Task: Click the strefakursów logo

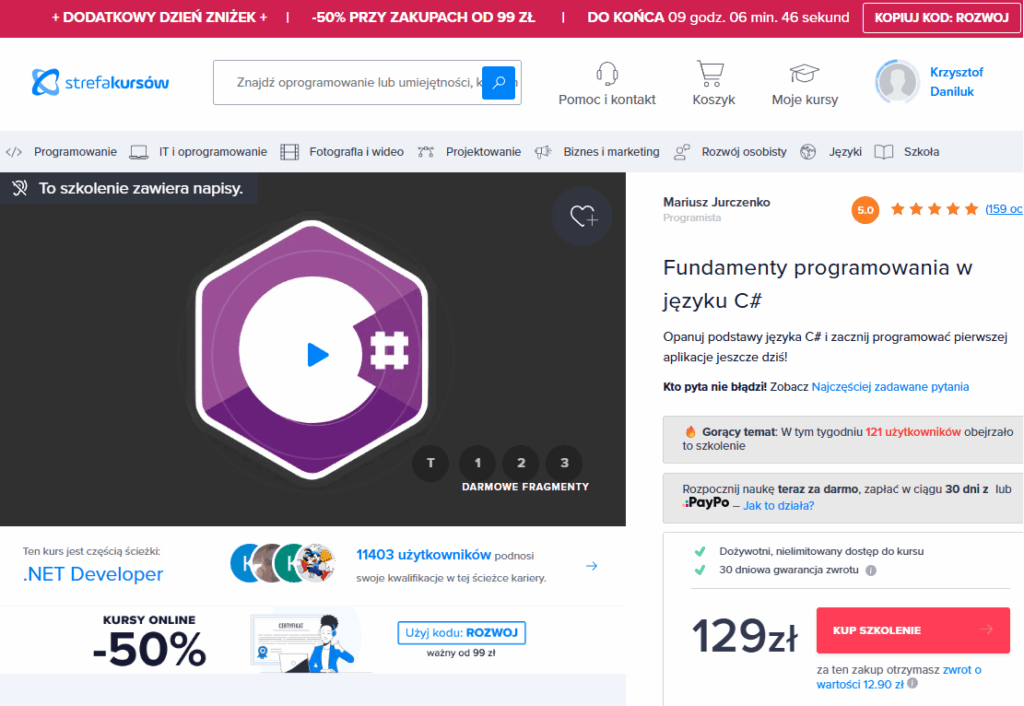Action: [x=100, y=82]
